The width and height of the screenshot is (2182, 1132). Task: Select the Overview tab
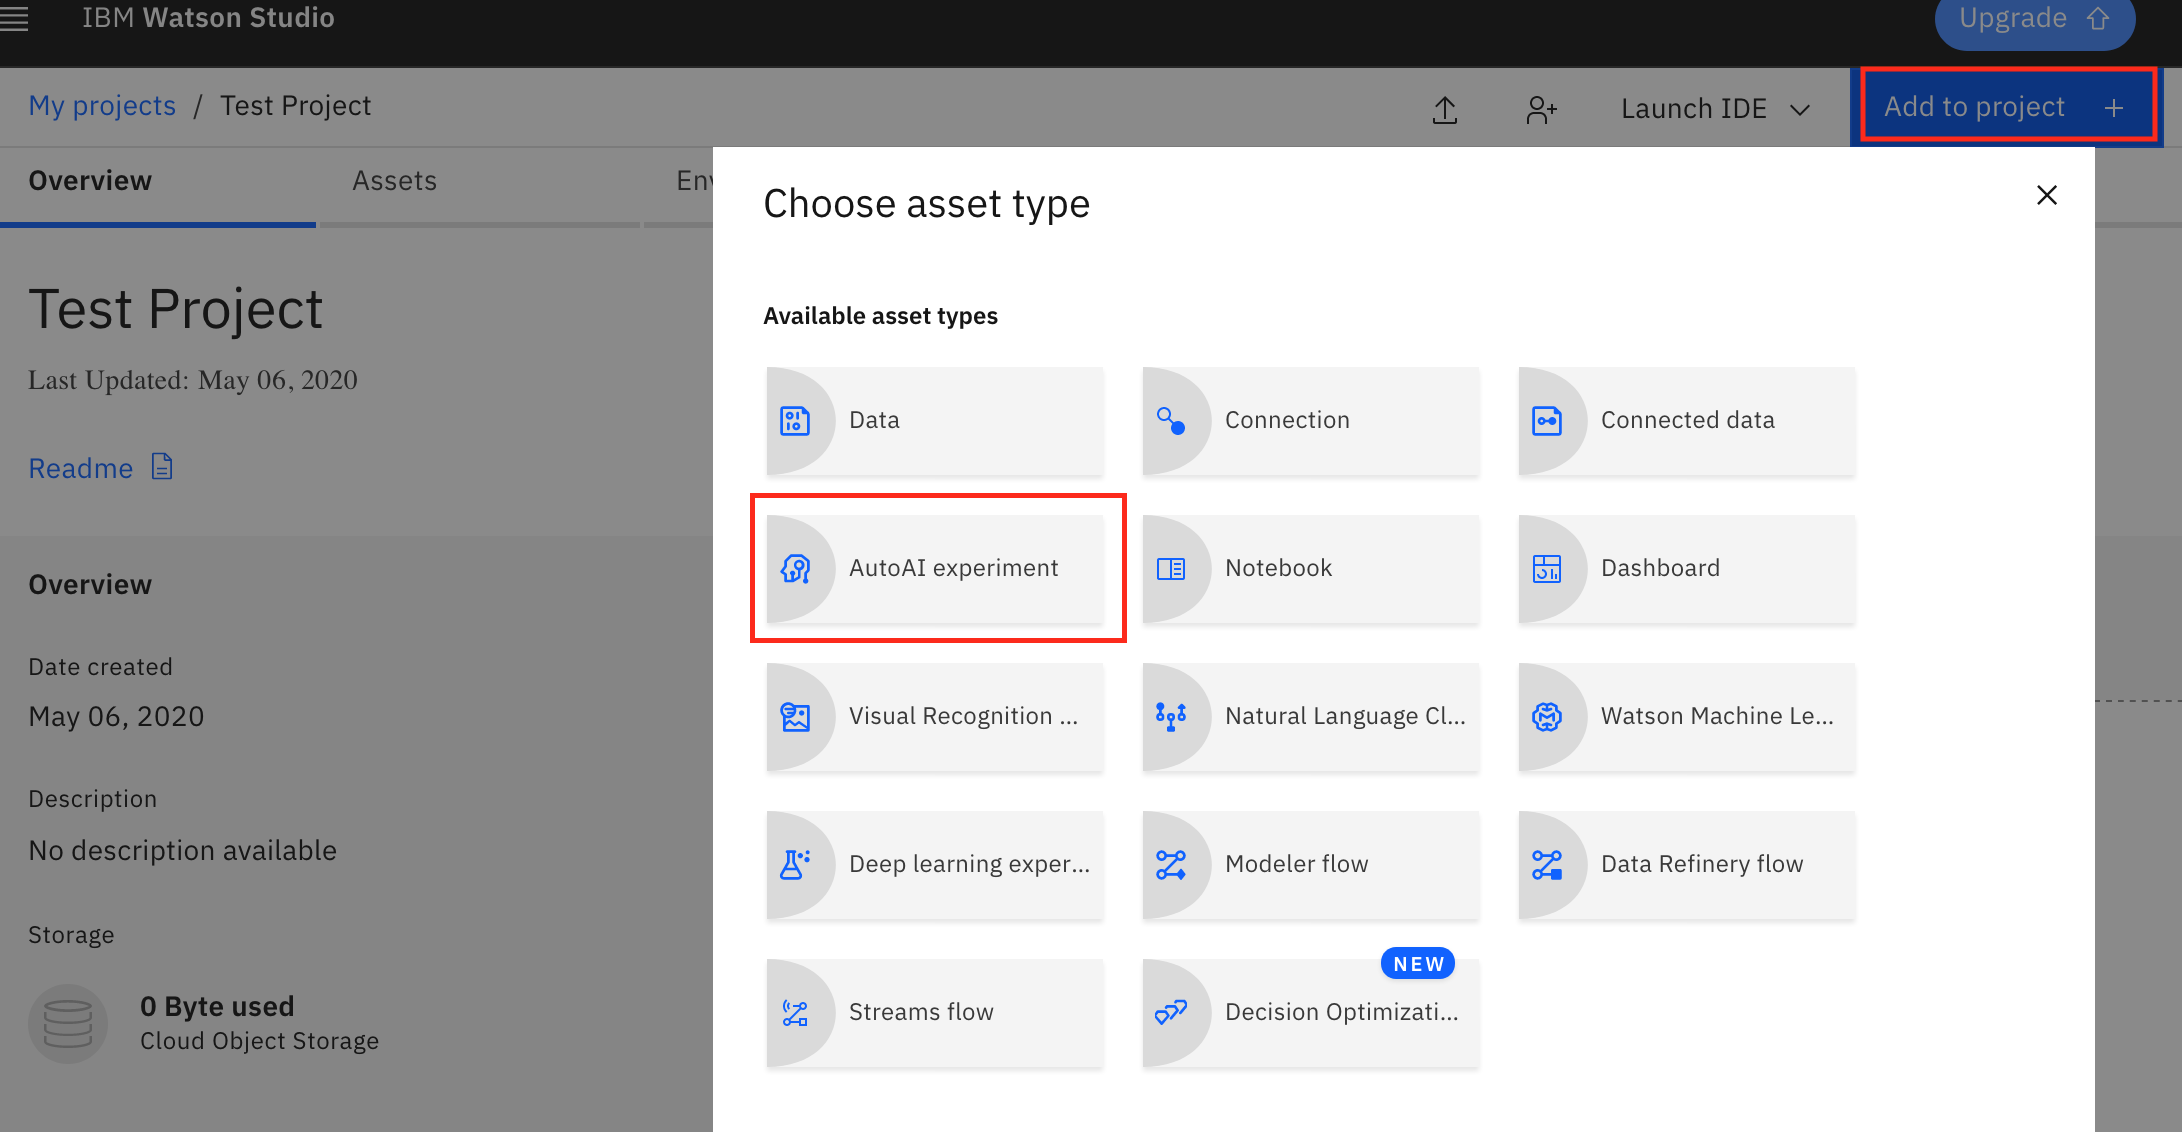click(x=90, y=181)
